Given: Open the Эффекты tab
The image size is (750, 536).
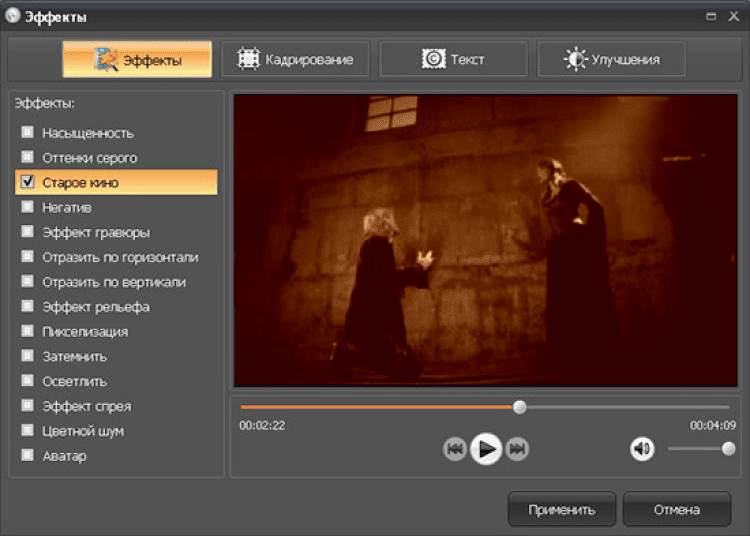Looking at the screenshot, I should coord(137,59).
